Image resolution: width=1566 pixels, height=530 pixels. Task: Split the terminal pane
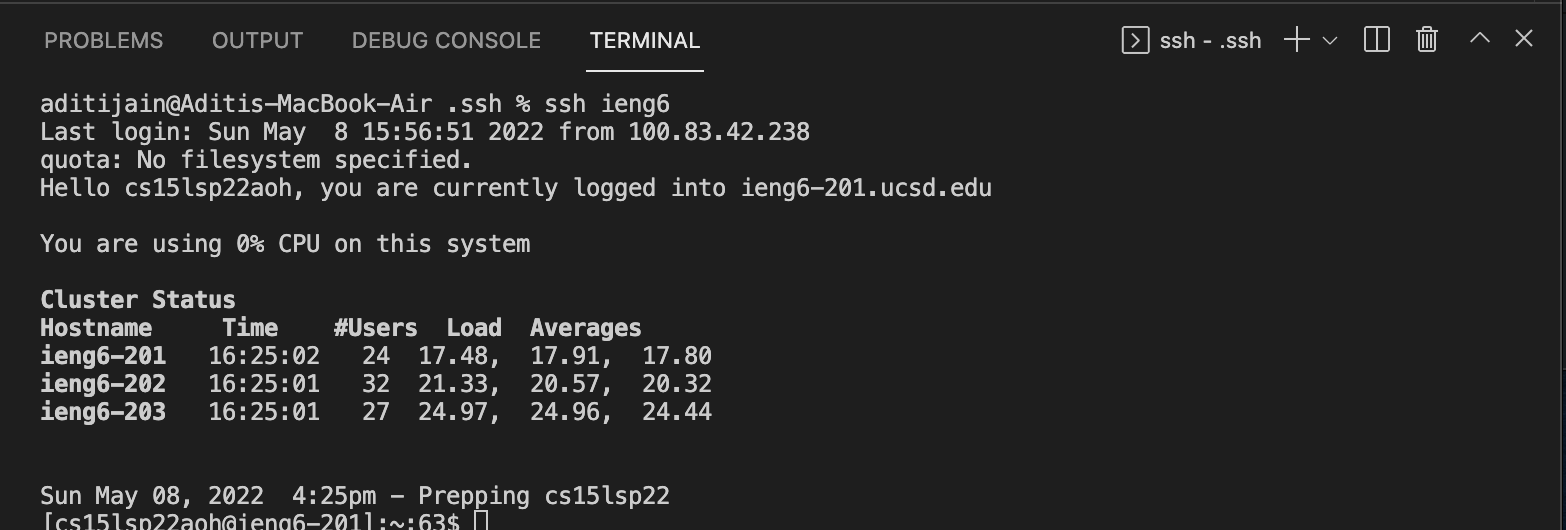pos(1377,40)
